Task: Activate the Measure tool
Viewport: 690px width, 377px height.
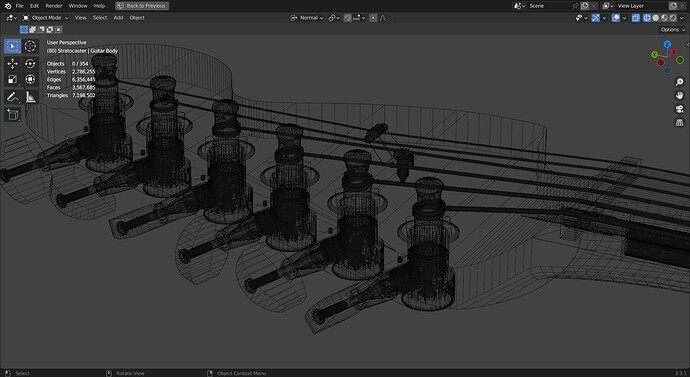Action: click(30, 97)
